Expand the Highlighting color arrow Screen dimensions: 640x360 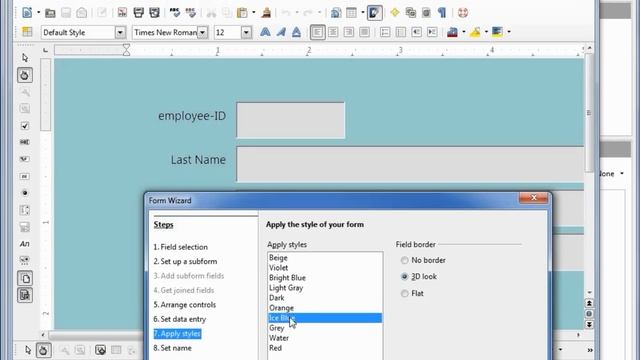(x=486, y=32)
